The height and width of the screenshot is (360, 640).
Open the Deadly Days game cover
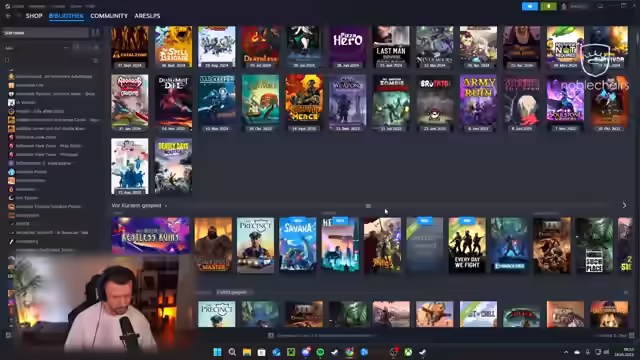[x=173, y=166]
